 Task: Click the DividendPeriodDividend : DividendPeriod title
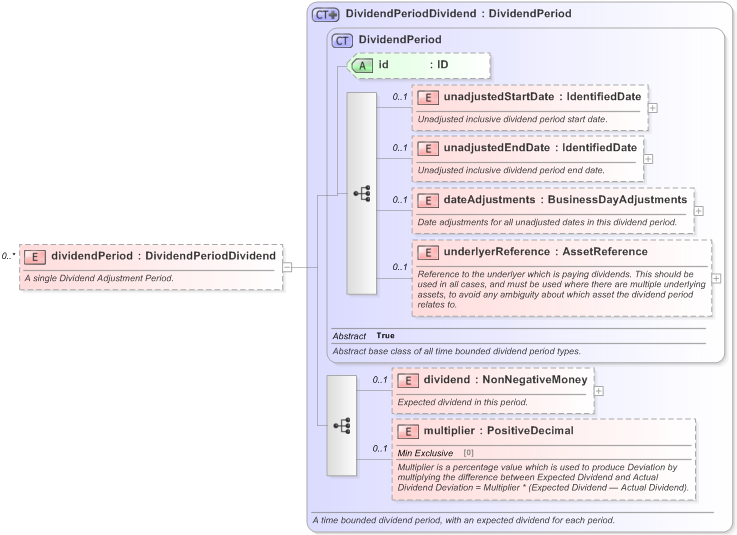[458, 14]
